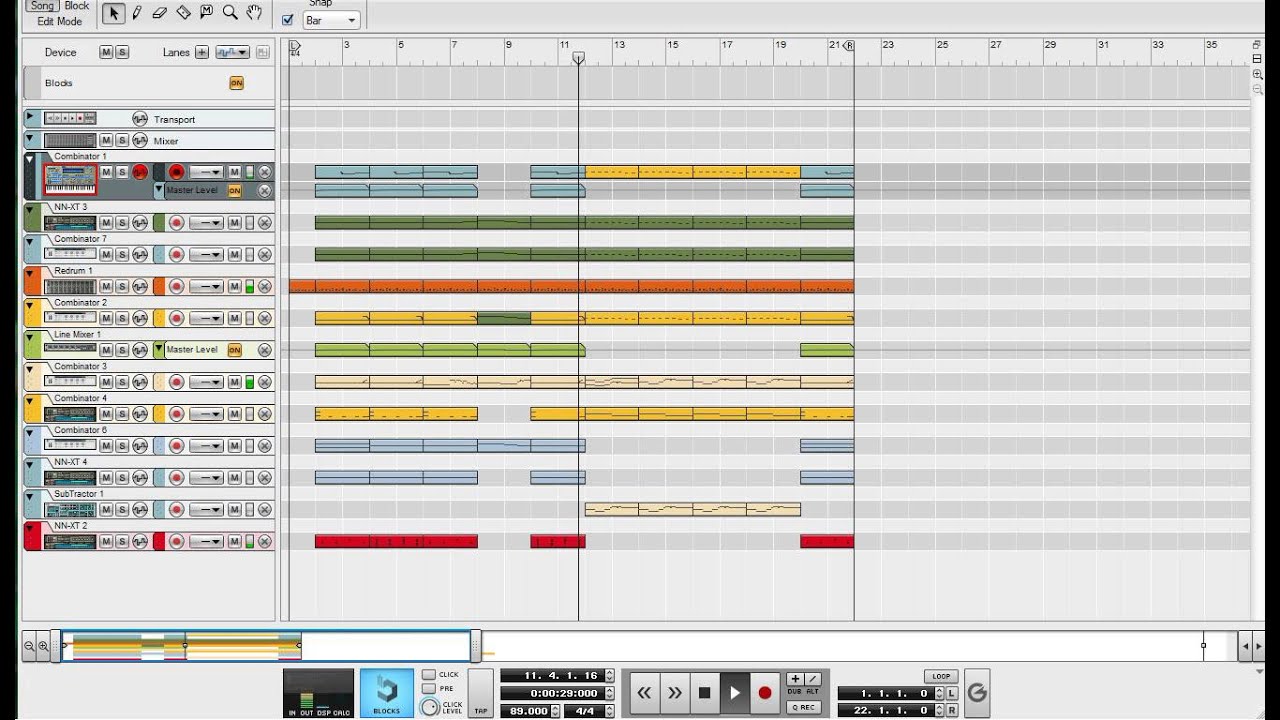The height and width of the screenshot is (720, 1280).
Task: Arm record on the Combinator 7 lane
Action: (176, 255)
